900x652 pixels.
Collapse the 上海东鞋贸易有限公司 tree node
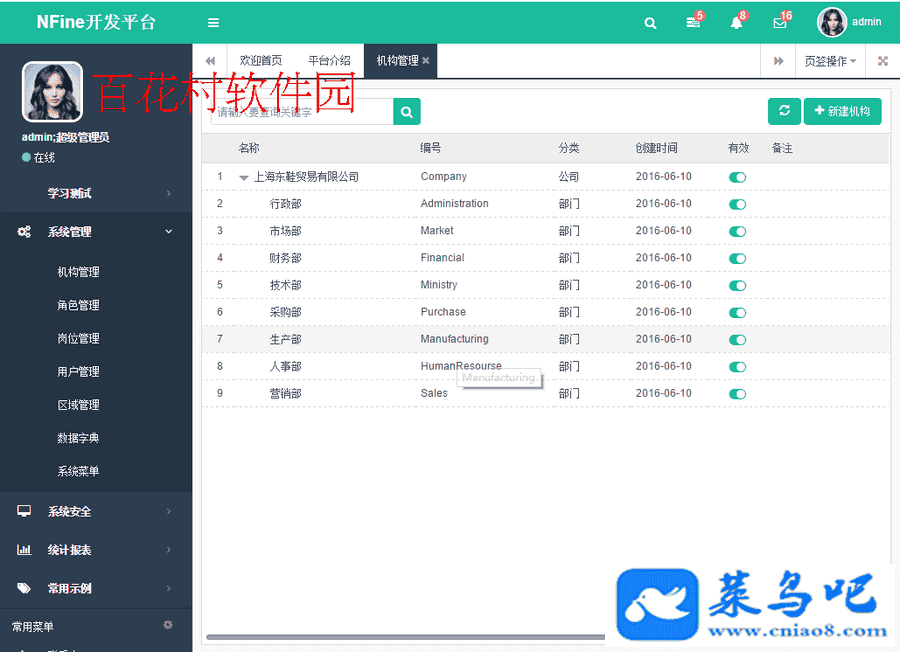pyautogui.click(x=243, y=177)
